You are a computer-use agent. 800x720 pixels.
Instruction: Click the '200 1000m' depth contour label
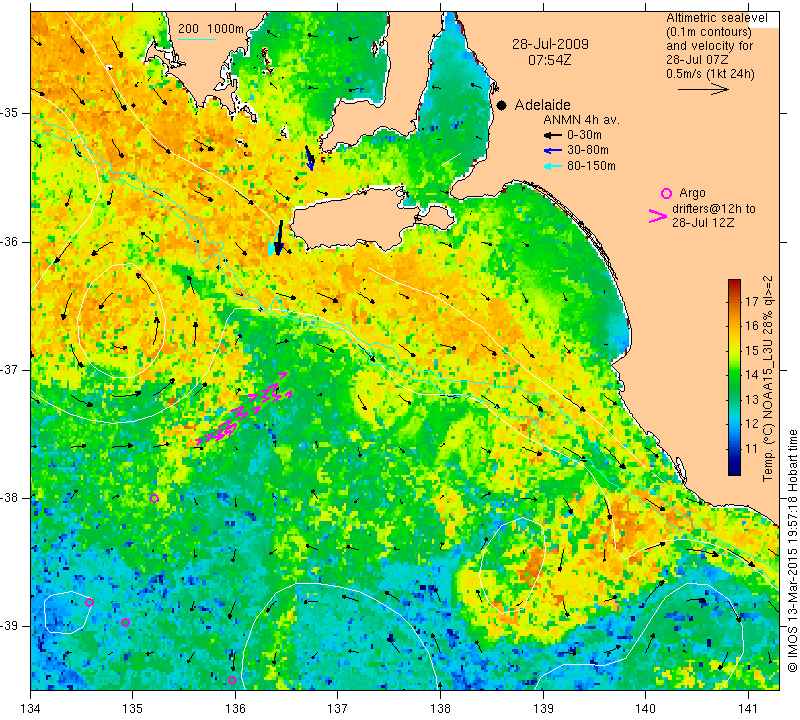tap(211, 29)
